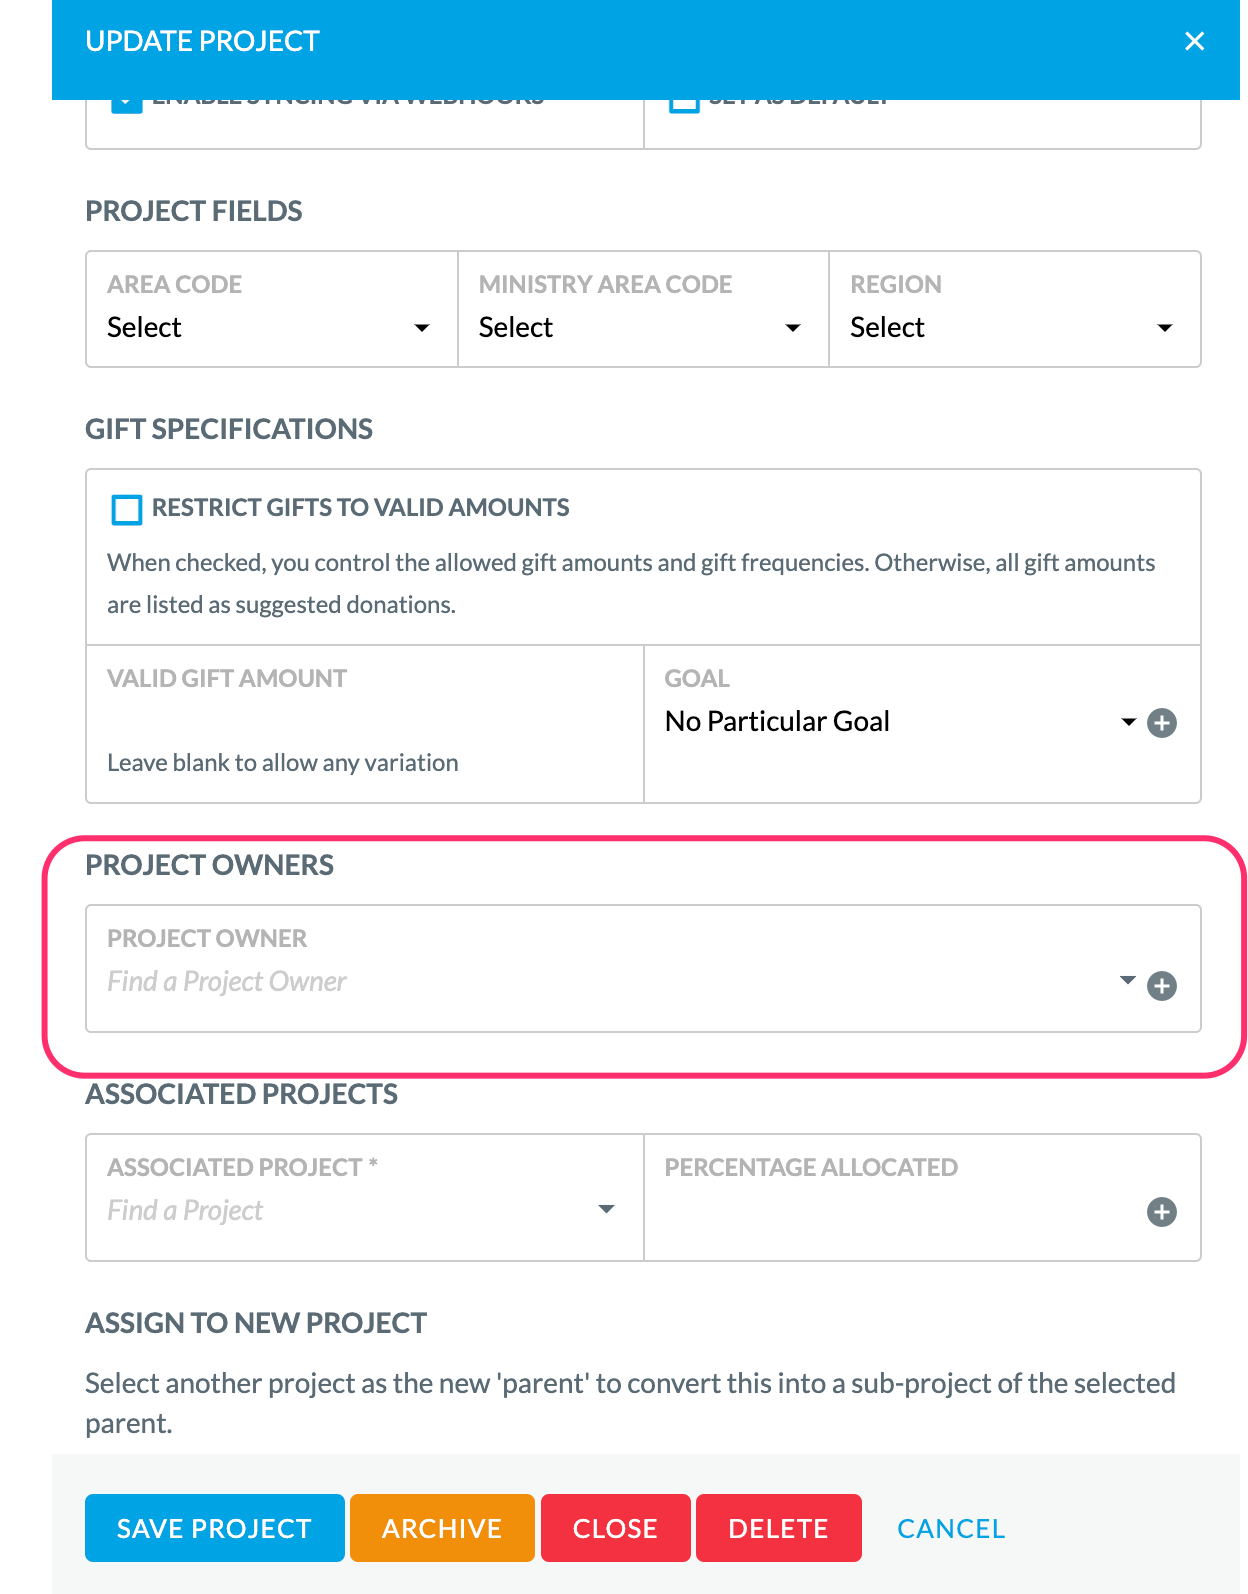Viewport: 1248px width, 1594px height.
Task: Add associated project allocation with plus icon
Action: pos(1161,1212)
